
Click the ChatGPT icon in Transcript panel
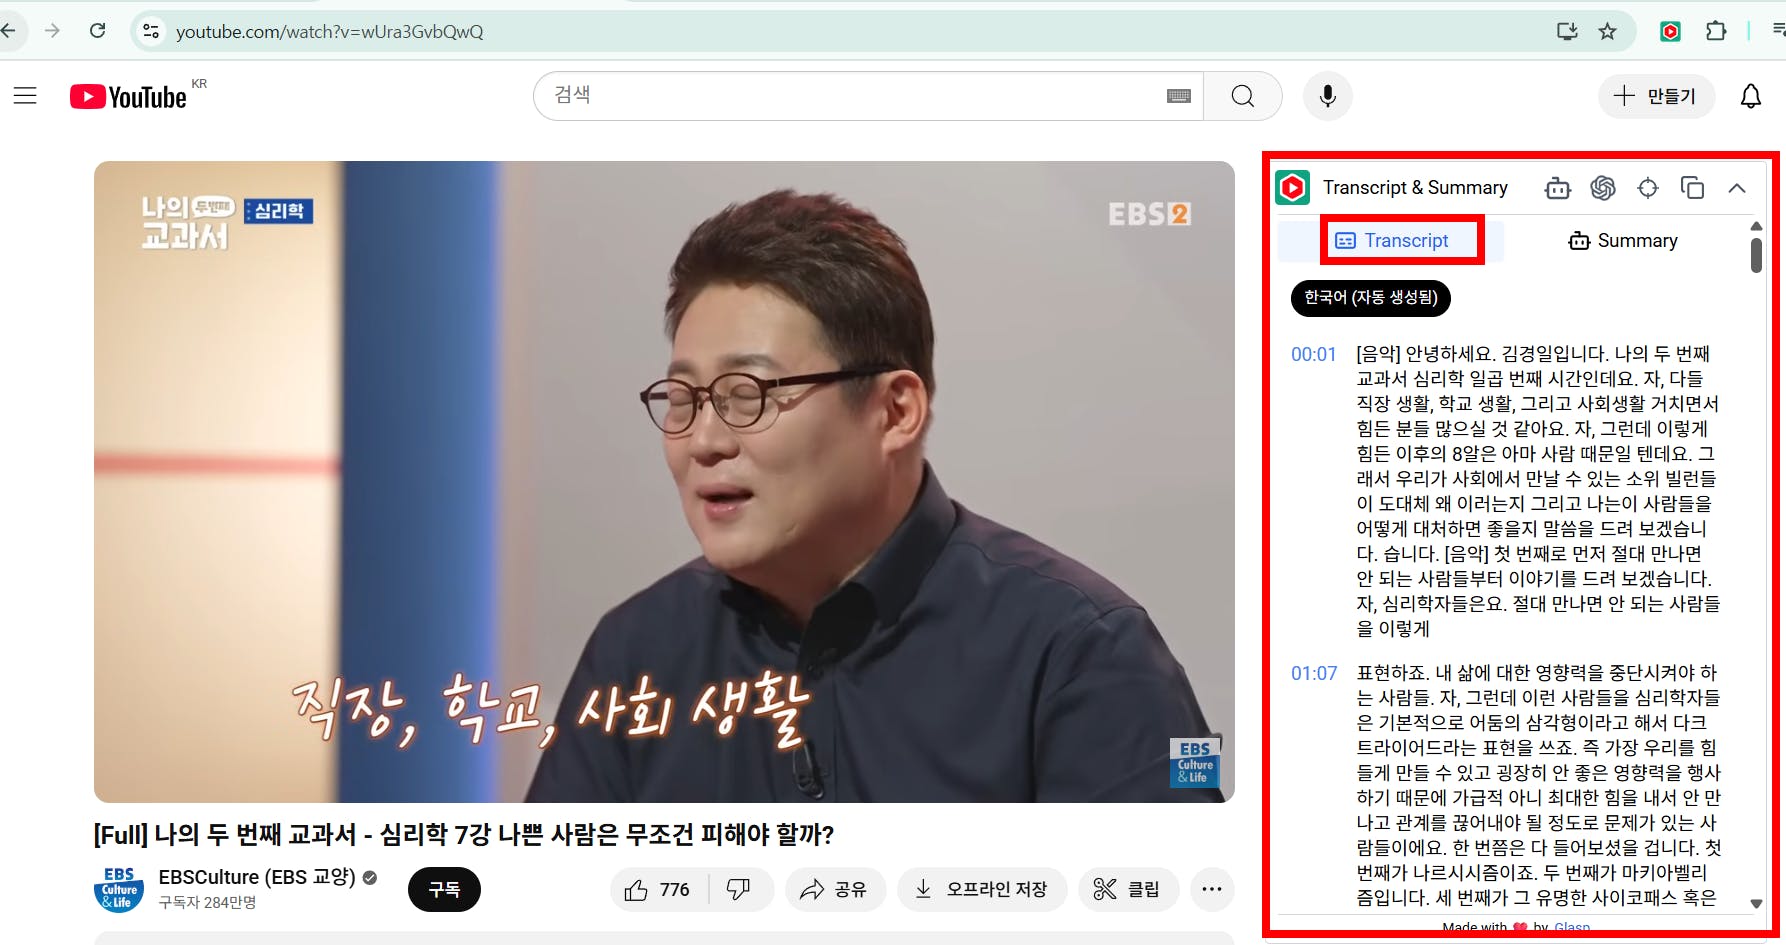[x=1603, y=188]
